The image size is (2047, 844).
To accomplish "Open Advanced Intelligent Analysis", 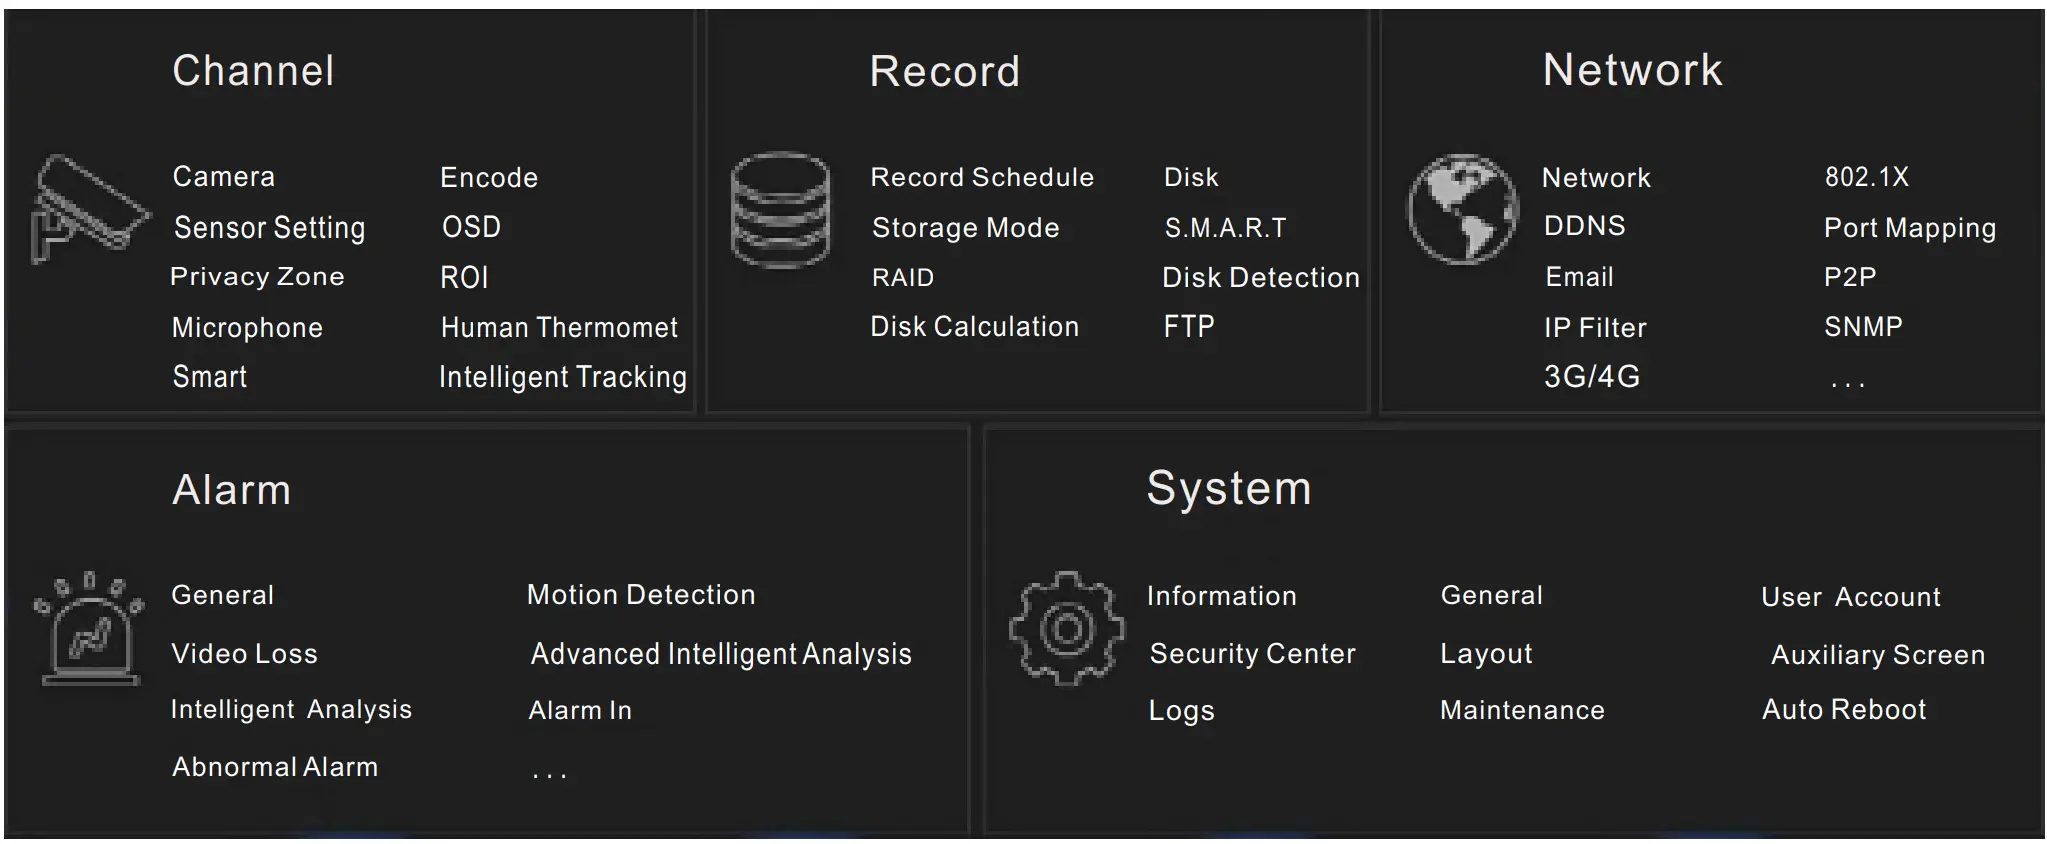I will click(721, 654).
